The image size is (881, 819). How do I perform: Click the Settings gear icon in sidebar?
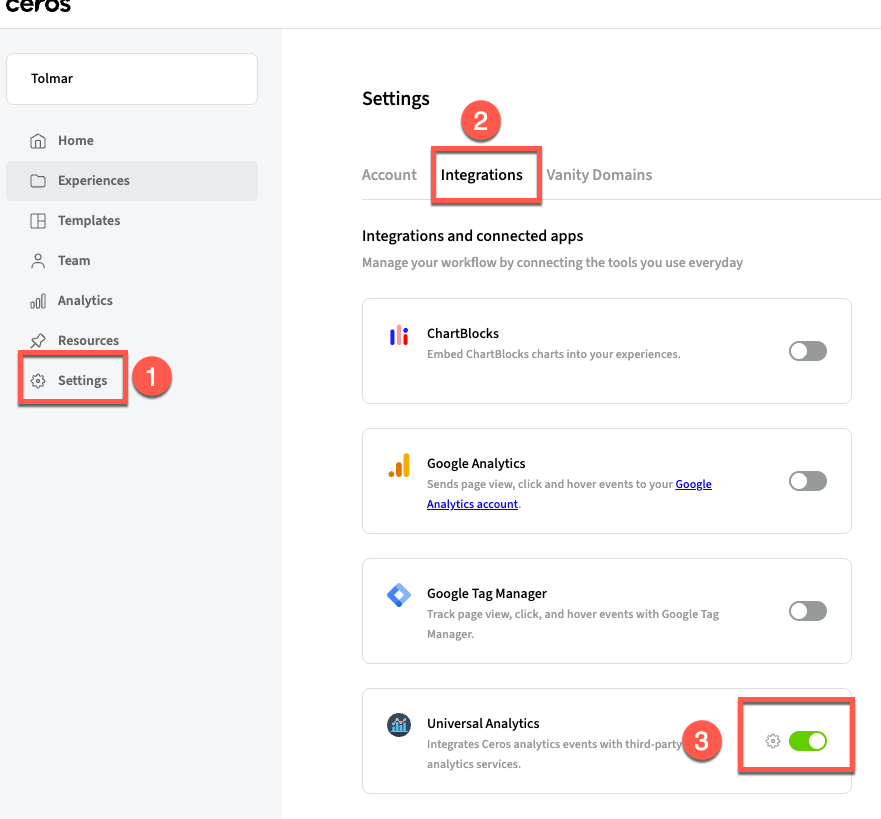[38, 381]
